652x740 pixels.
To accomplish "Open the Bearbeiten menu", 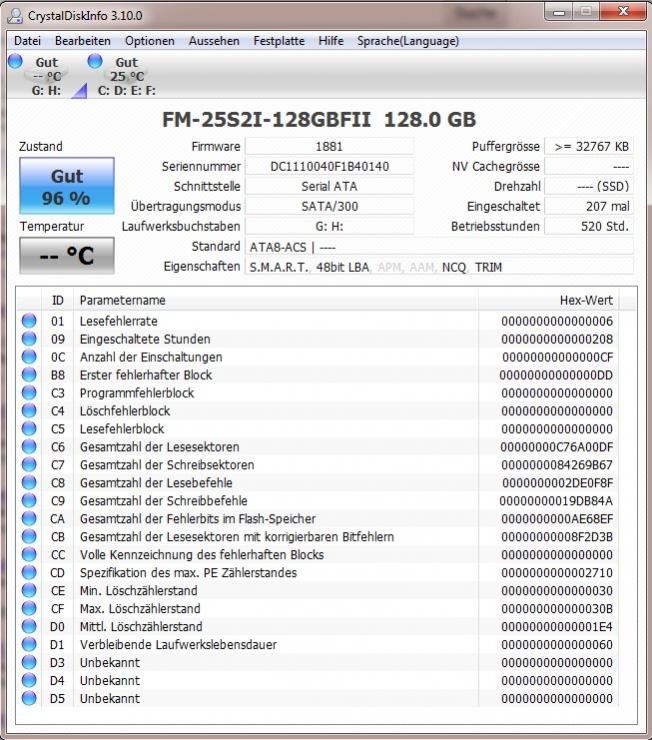I will pyautogui.click(x=83, y=41).
